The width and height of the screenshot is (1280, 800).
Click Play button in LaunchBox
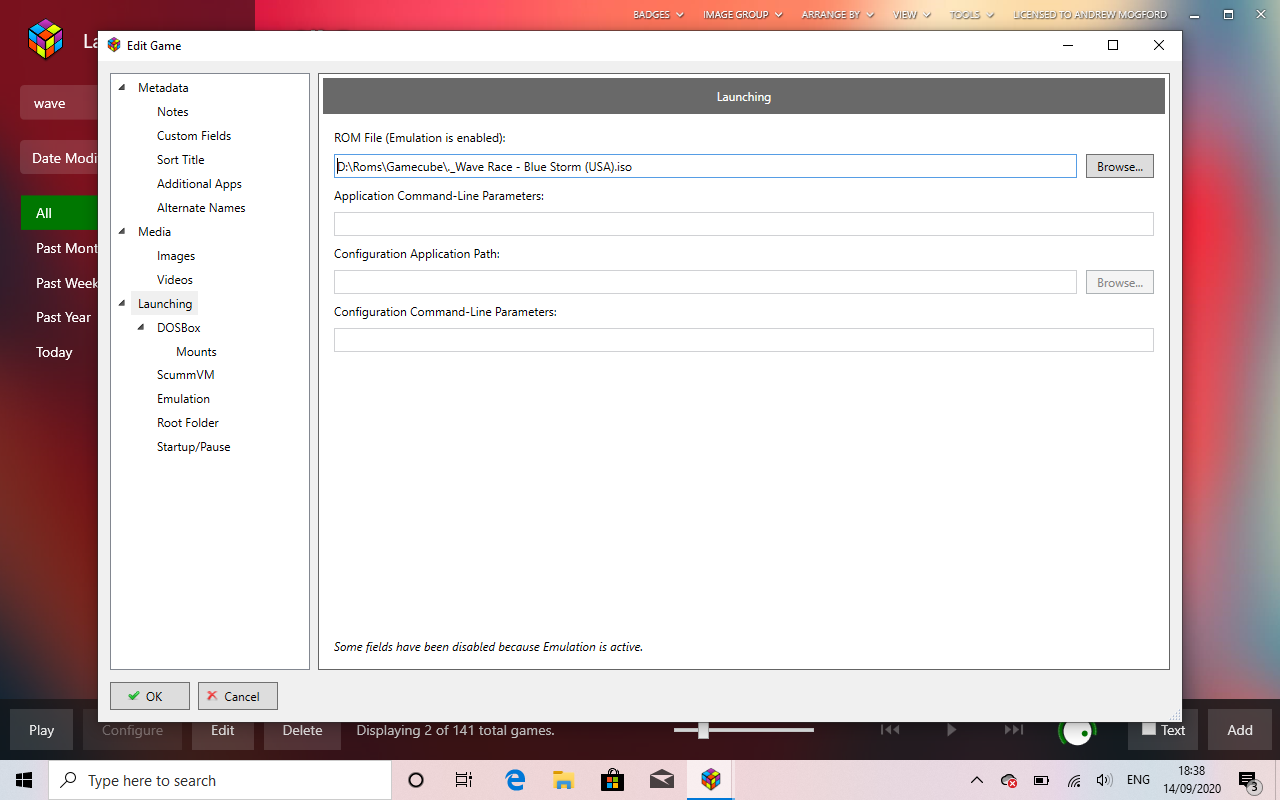[x=42, y=730]
